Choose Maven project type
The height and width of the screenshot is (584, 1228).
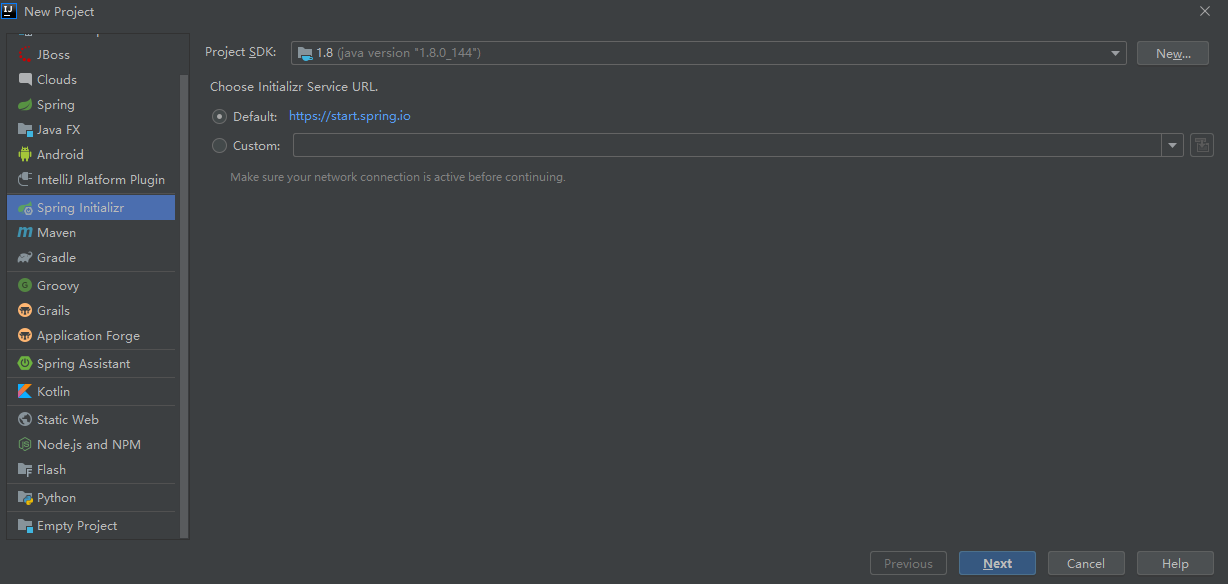tap(91, 233)
